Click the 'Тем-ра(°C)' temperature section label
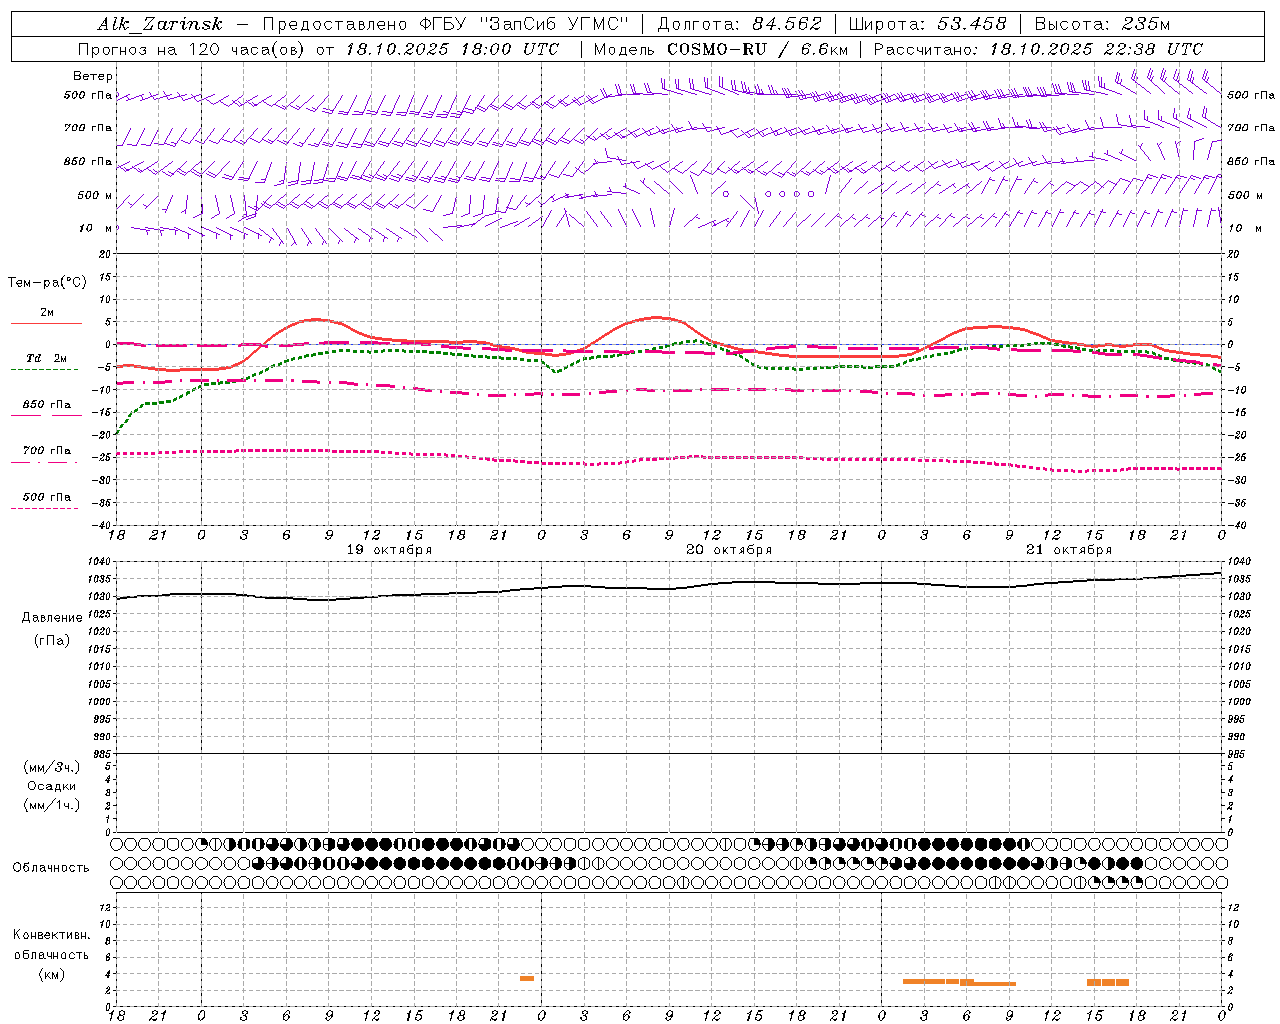1280x1024 pixels. tap(47, 283)
